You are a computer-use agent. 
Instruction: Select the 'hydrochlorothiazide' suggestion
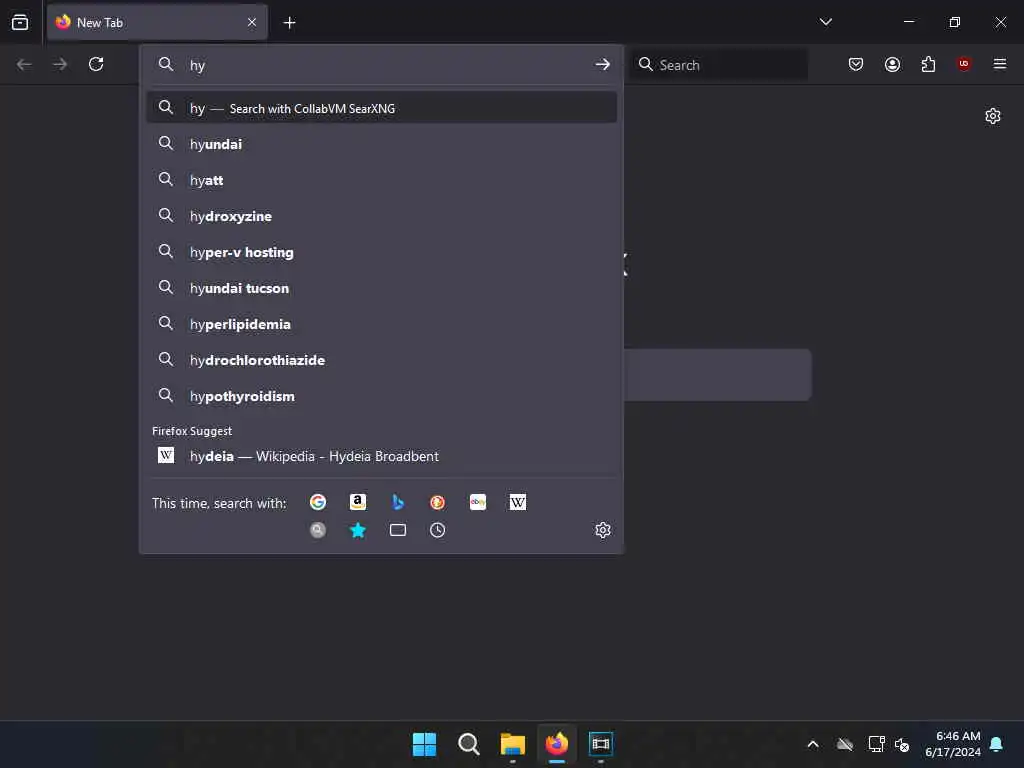tap(381, 360)
